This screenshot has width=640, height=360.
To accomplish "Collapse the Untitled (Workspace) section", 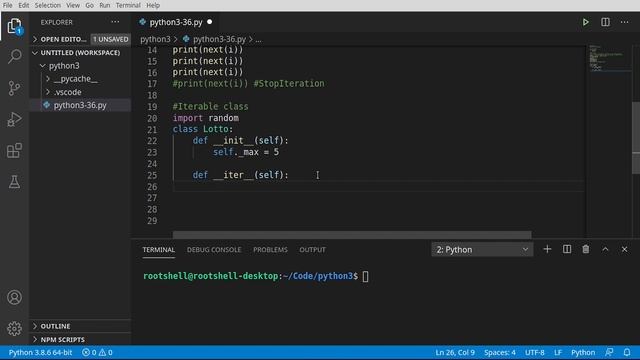I will click(x=80, y=53).
